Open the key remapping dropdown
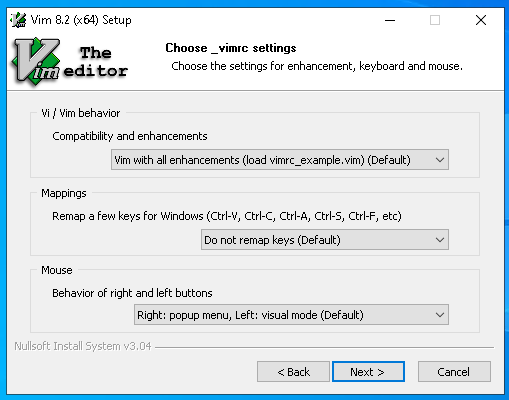Image resolution: width=509 pixels, height=400 pixels. (325, 240)
